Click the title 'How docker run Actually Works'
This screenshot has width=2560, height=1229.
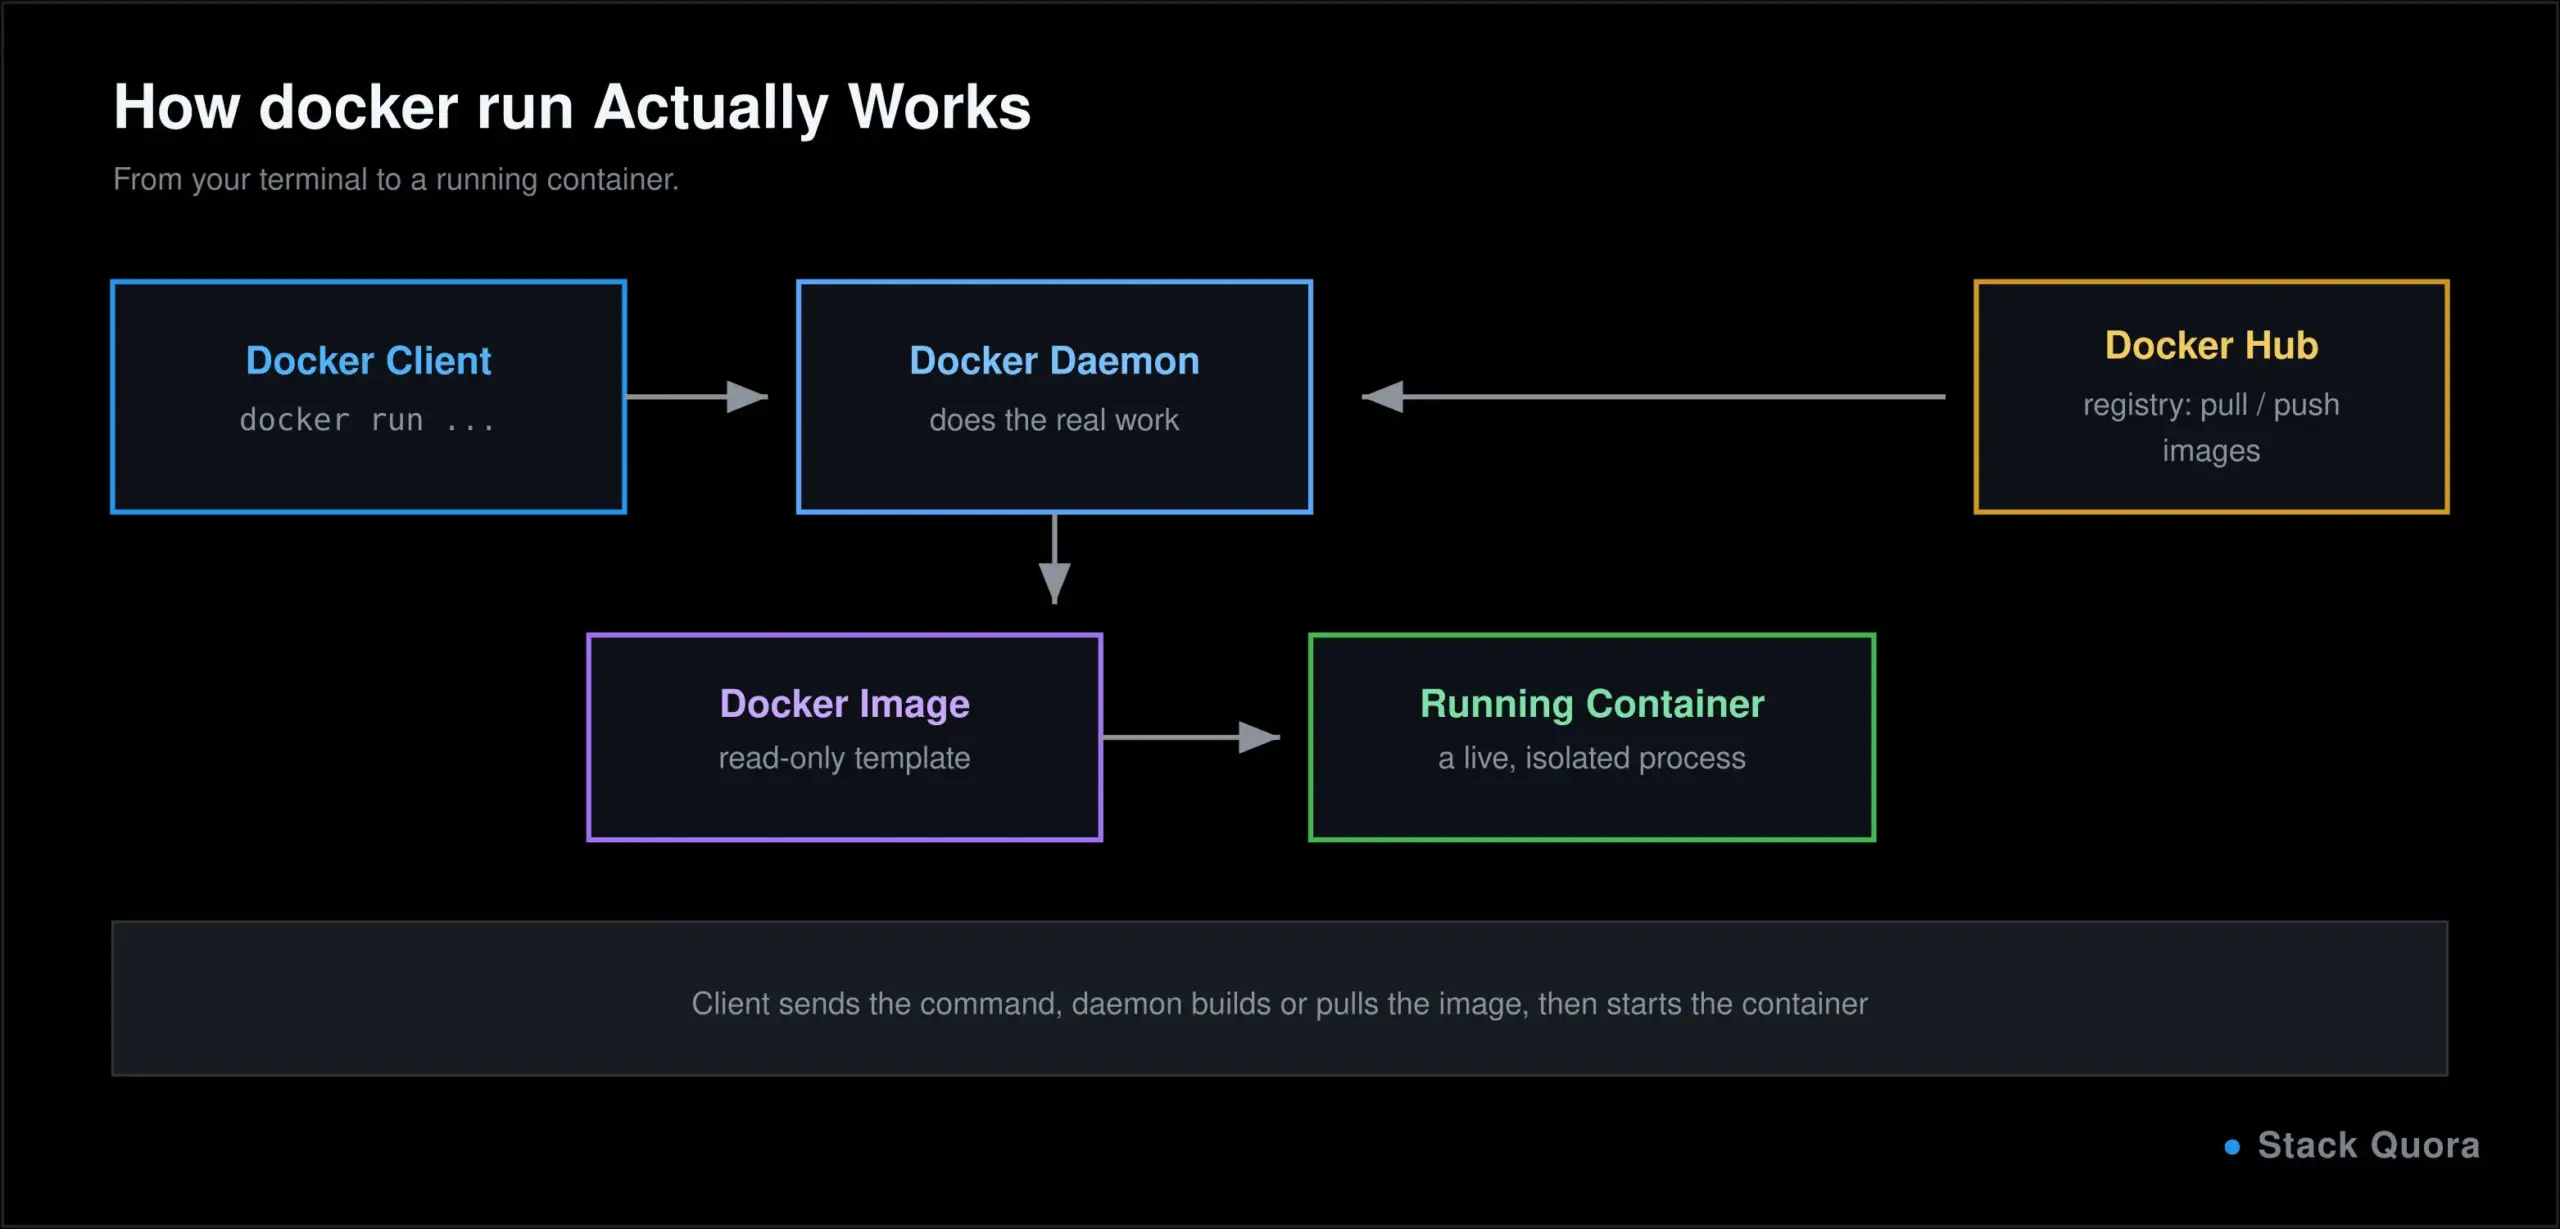click(572, 107)
